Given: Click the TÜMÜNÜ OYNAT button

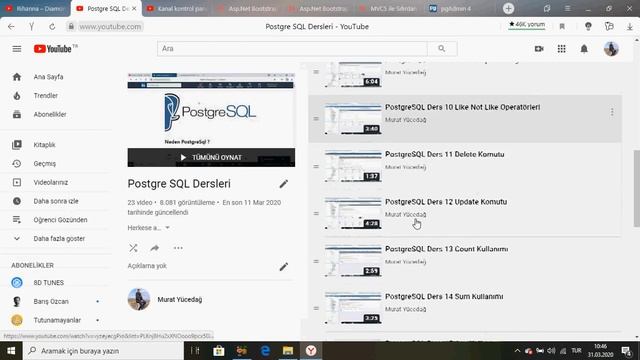Looking at the screenshot, I should point(211,158).
